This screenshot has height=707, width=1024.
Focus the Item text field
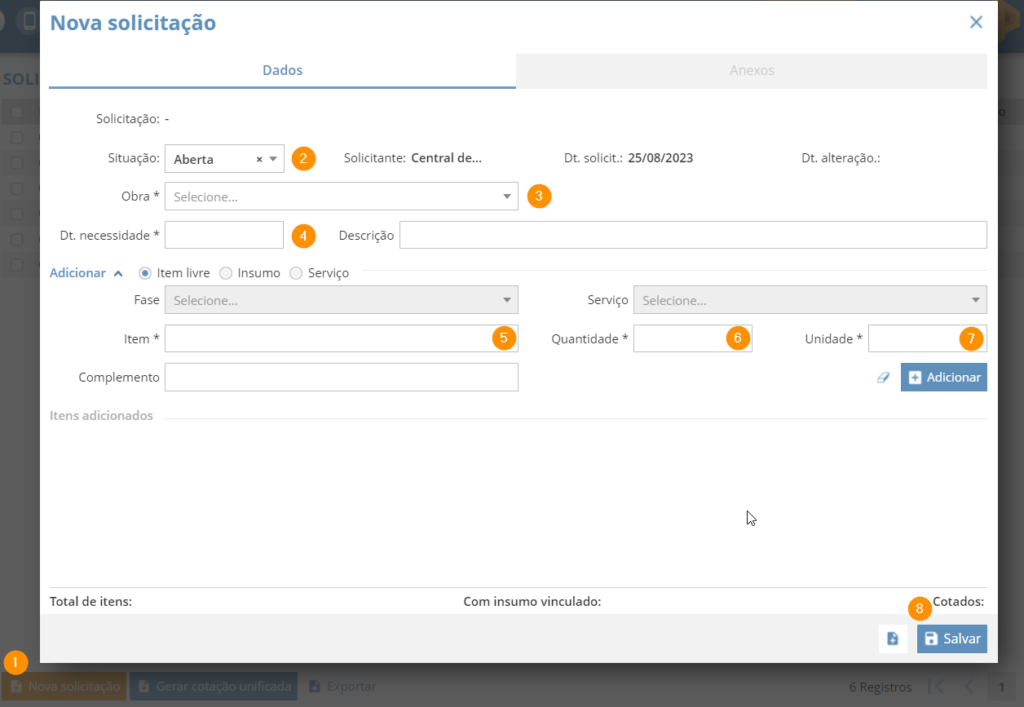[341, 339]
